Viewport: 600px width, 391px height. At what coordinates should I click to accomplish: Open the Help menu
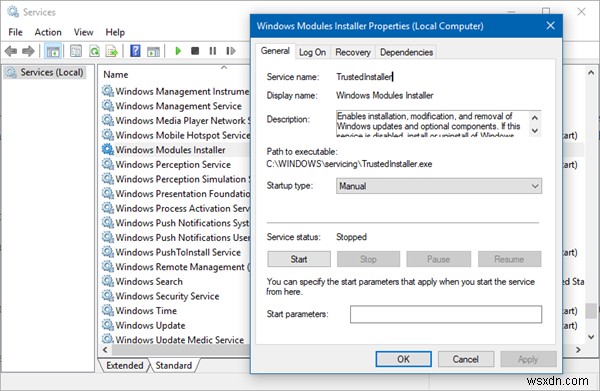tap(115, 32)
